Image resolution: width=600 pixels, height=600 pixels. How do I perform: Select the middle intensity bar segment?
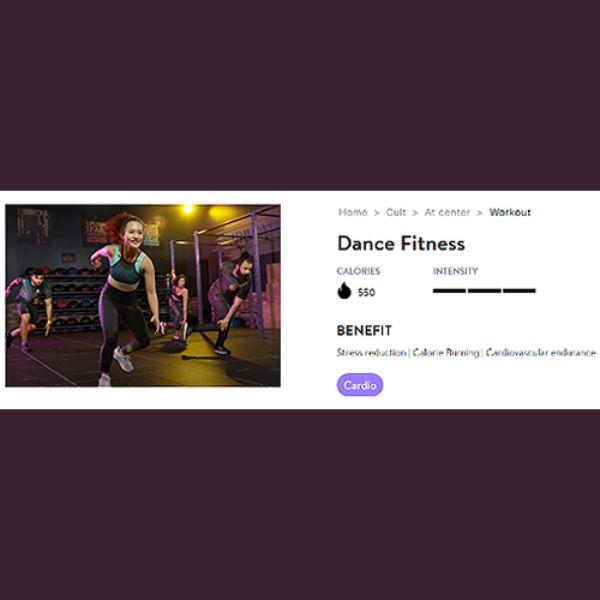(x=484, y=291)
